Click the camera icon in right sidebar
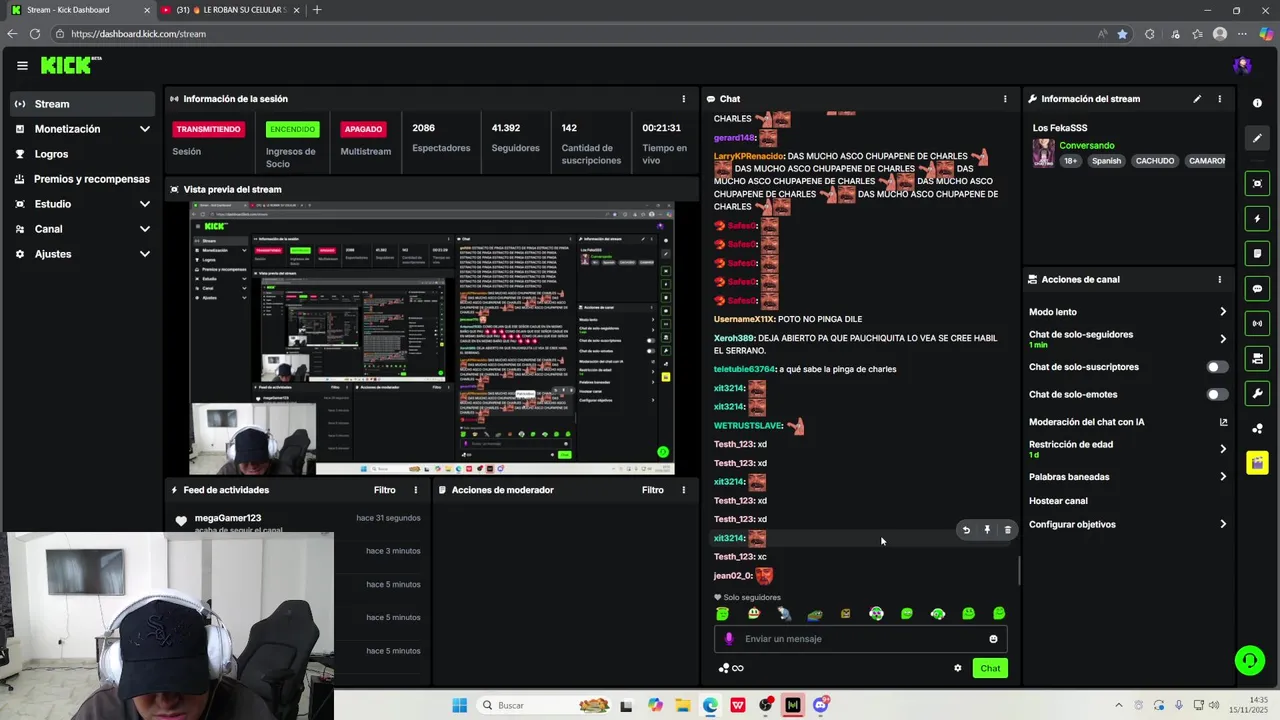The width and height of the screenshot is (1280, 720). [1257, 358]
